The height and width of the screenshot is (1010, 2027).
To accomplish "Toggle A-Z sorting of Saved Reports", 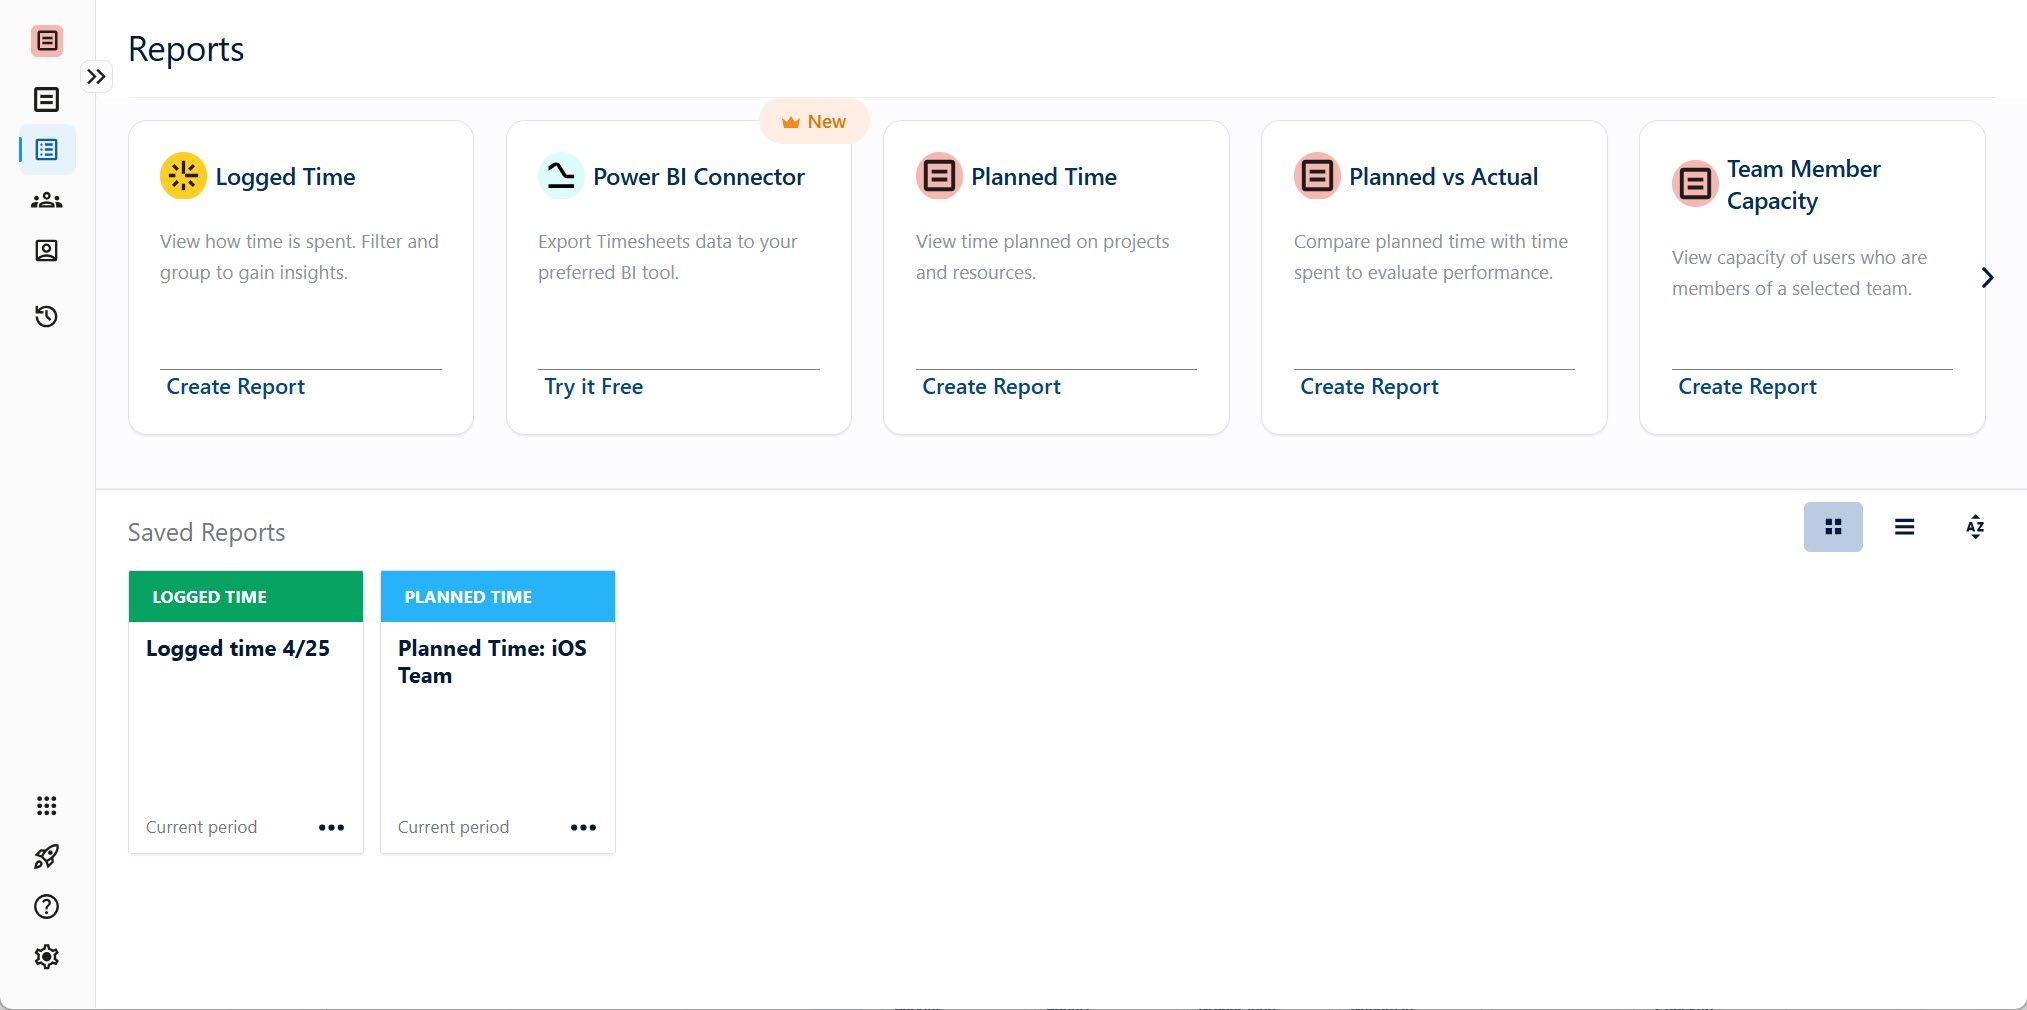I will [x=1975, y=527].
